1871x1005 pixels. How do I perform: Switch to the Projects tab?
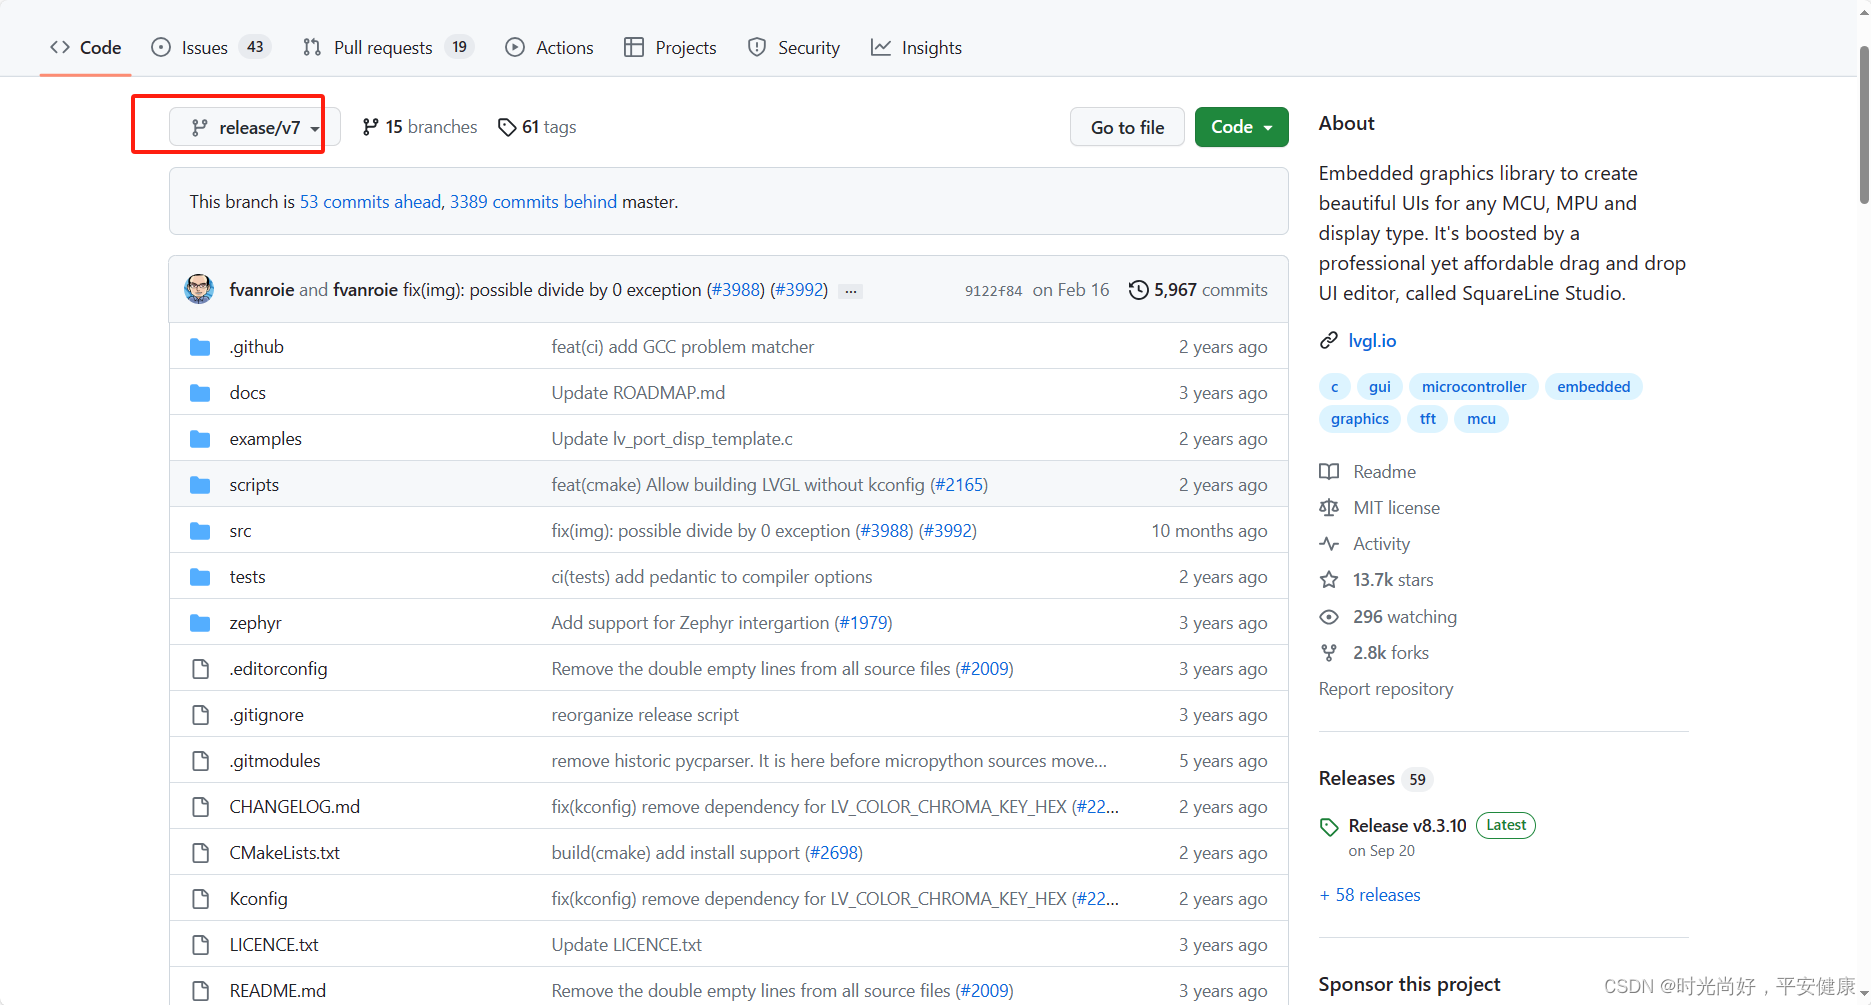pyautogui.click(x=670, y=48)
